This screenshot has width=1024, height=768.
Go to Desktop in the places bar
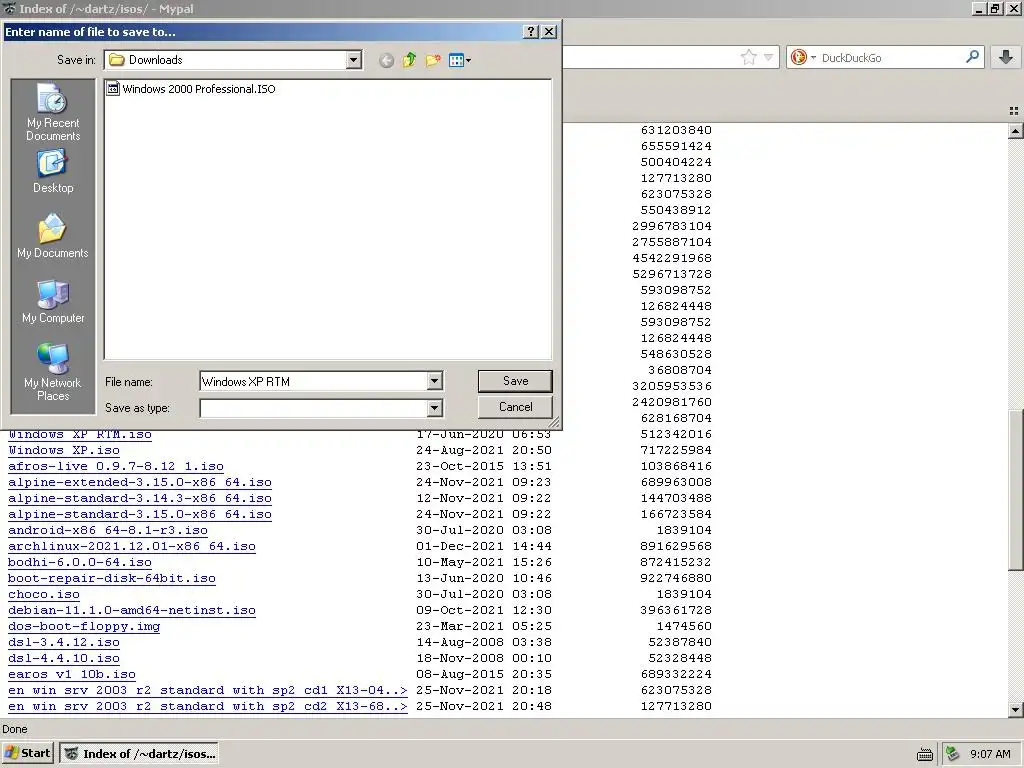(53, 172)
